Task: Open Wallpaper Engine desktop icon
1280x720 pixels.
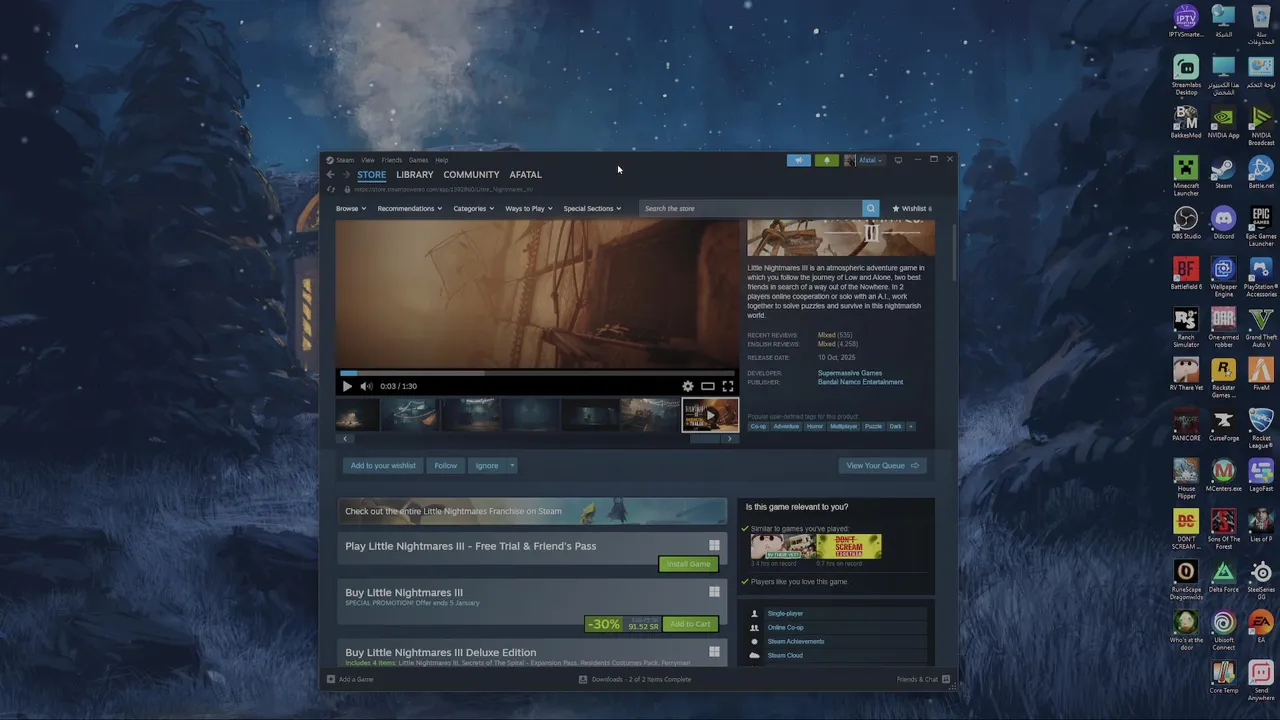Action: 1223,276
